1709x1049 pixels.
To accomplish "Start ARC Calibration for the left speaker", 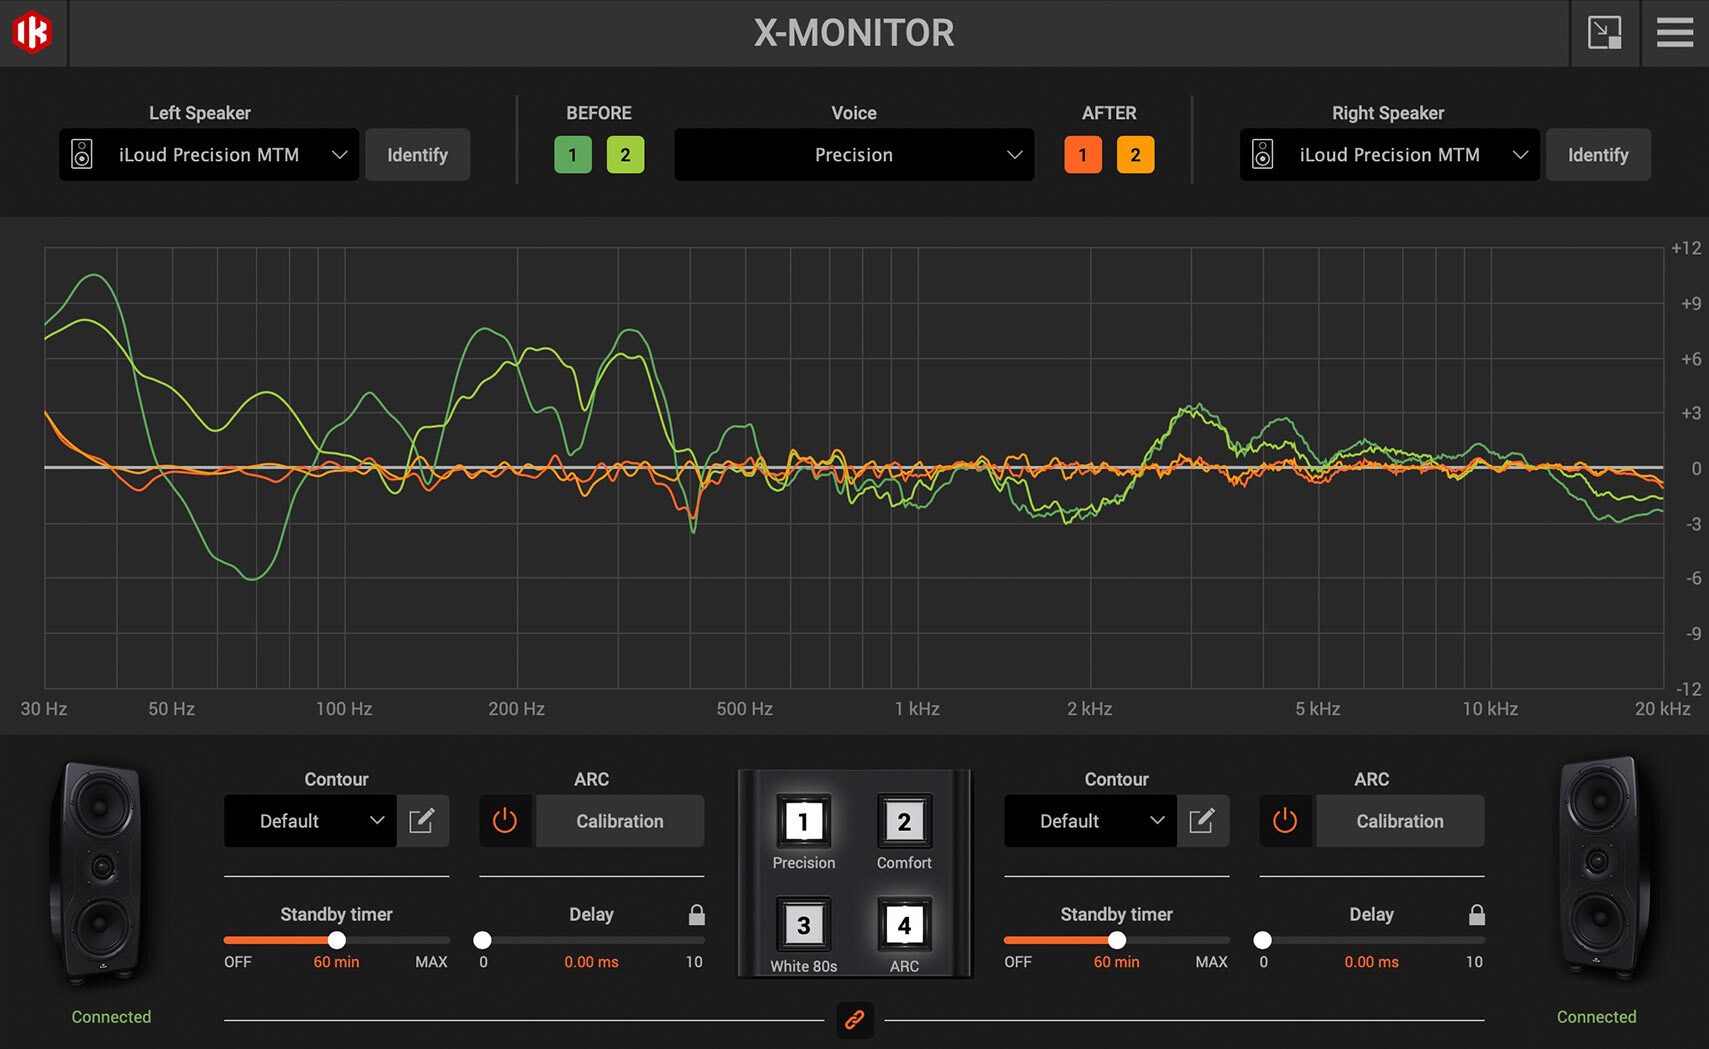I will (x=620, y=821).
